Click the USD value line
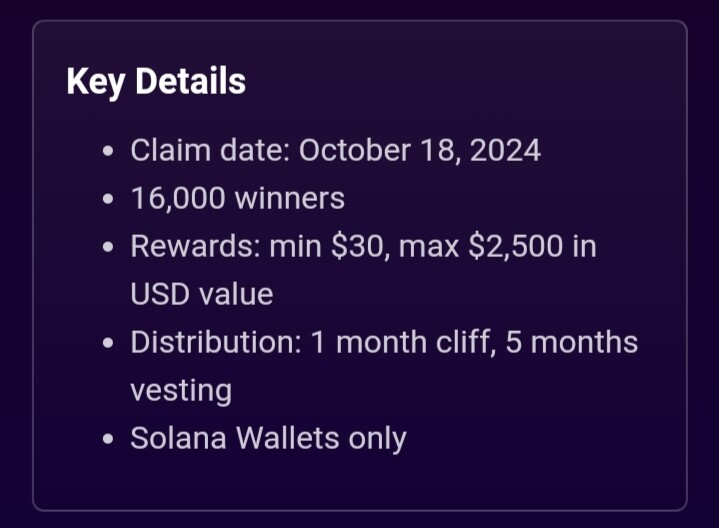Viewport: 719px width, 528px height. click(x=202, y=294)
